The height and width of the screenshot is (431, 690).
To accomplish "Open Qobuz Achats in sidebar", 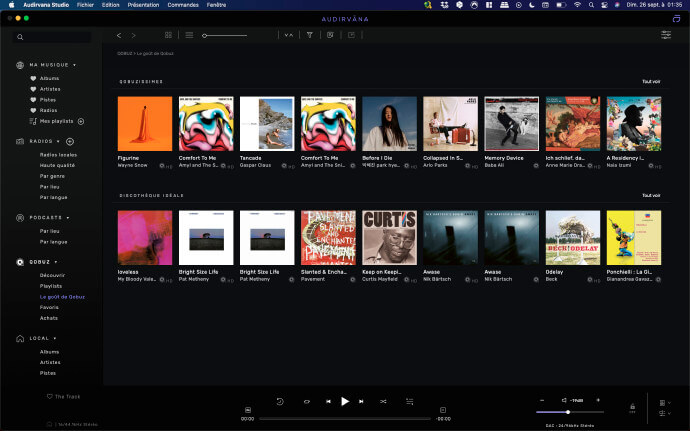I will click(49, 318).
